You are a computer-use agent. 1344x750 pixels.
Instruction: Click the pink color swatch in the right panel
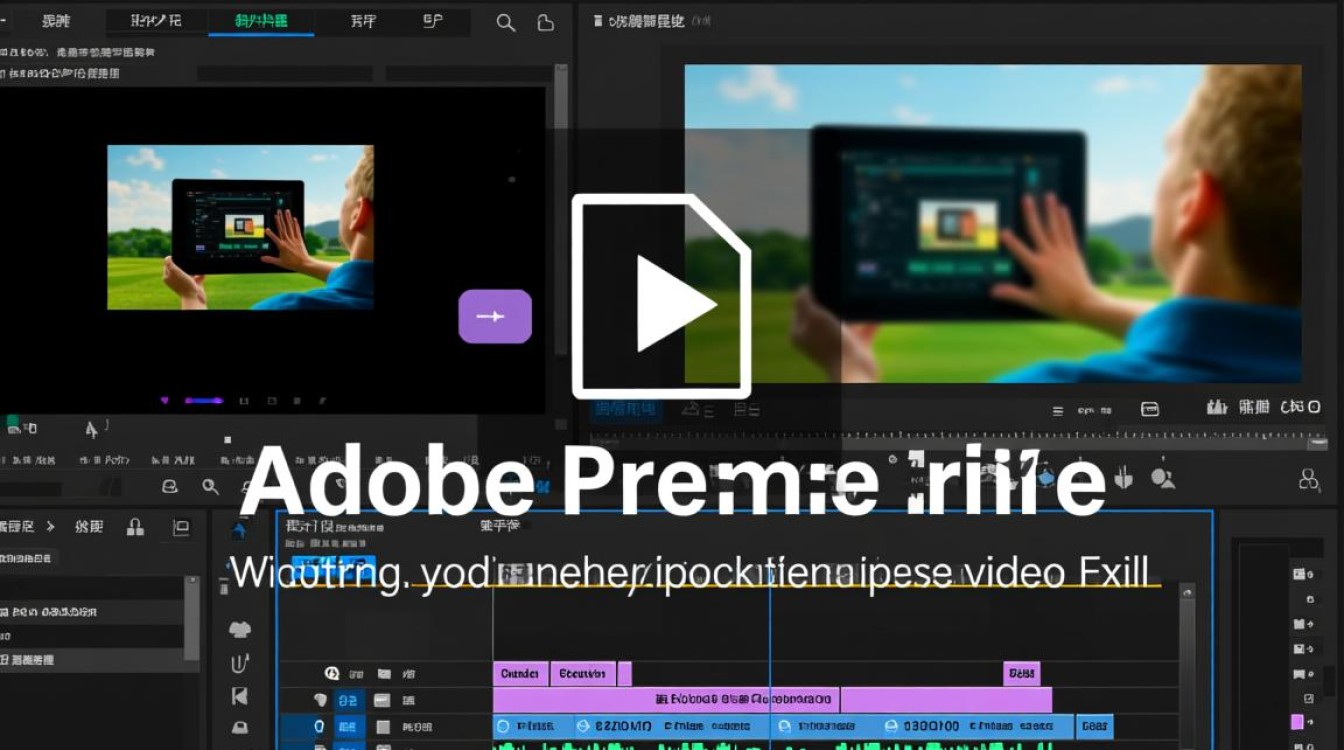[1298, 722]
